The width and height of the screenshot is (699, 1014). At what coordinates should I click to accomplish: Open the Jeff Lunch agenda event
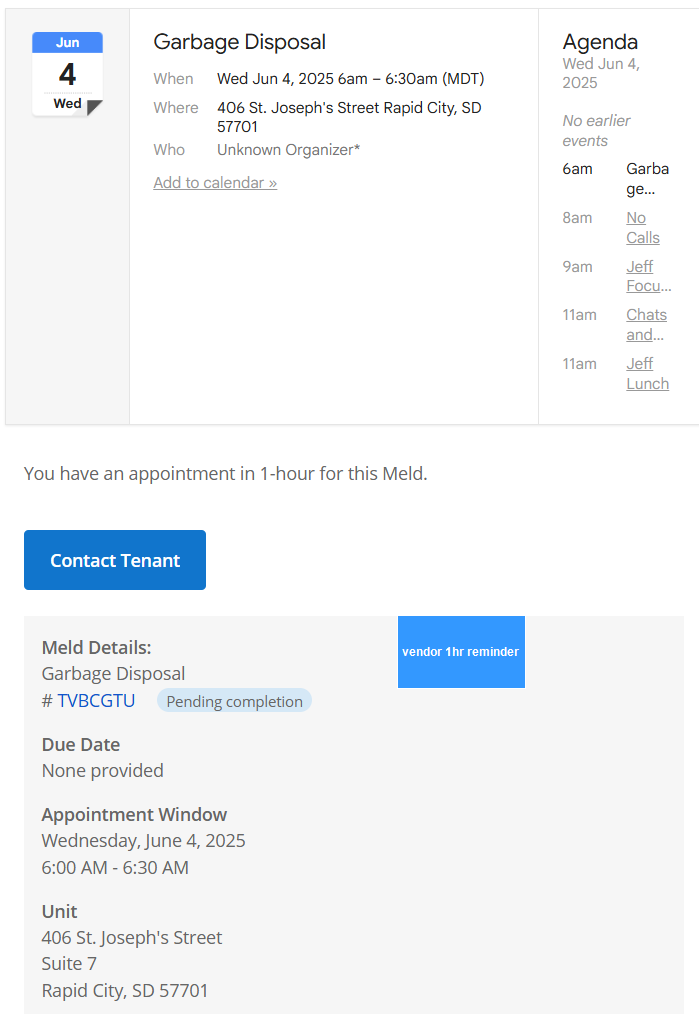pos(647,374)
